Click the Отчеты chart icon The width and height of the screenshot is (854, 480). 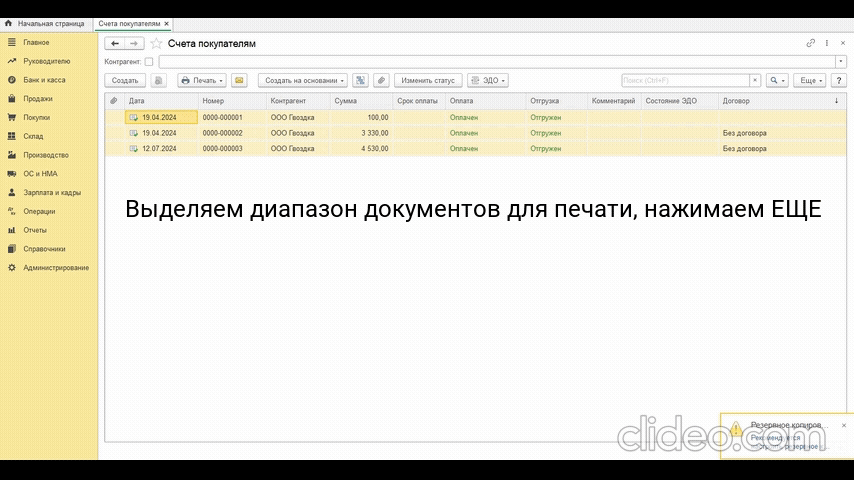(x=11, y=230)
